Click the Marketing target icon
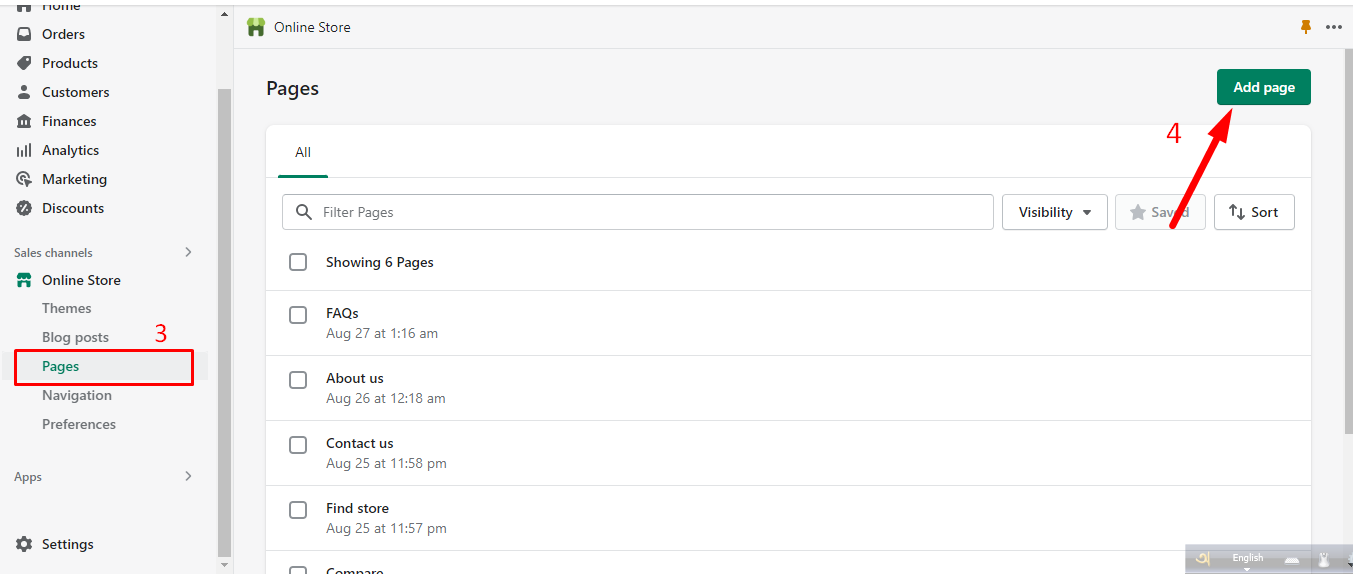 [x=24, y=179]
